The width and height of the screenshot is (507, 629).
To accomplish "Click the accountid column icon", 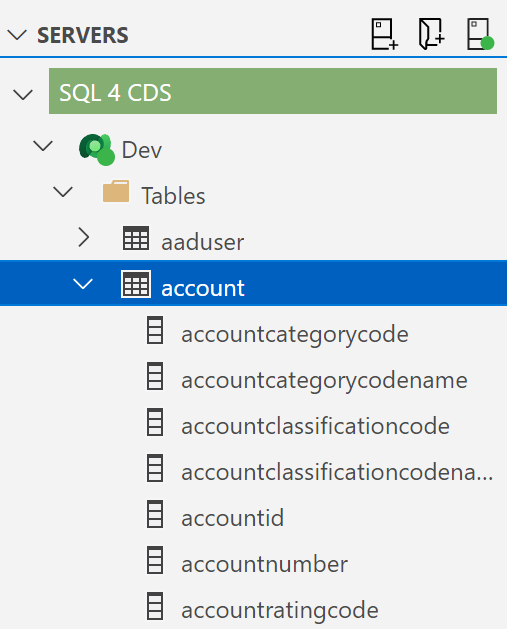I will (155, 514).
